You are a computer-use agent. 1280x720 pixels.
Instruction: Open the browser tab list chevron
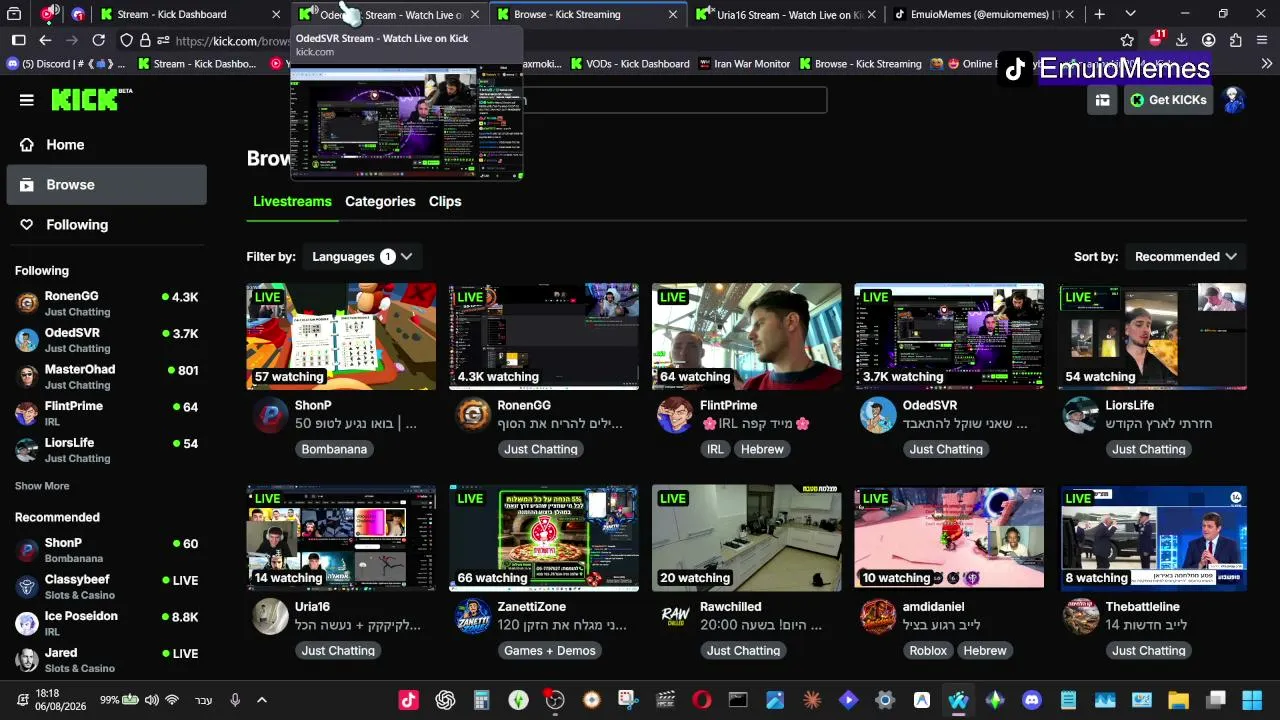1130,14
